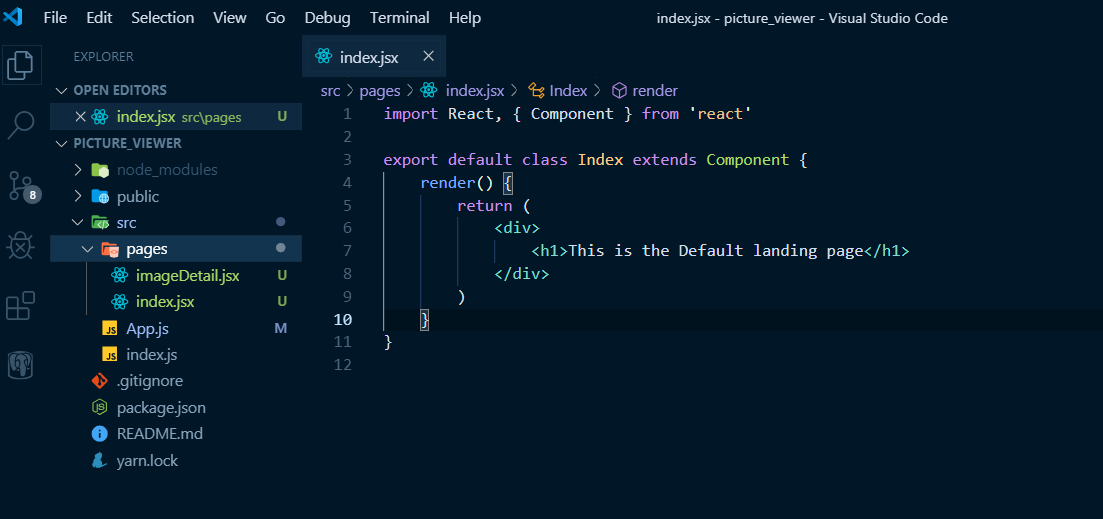1103x519 pixels.
Task: Click method cube icon beside render breadcrumb
Action: click(x=619, y=90)
